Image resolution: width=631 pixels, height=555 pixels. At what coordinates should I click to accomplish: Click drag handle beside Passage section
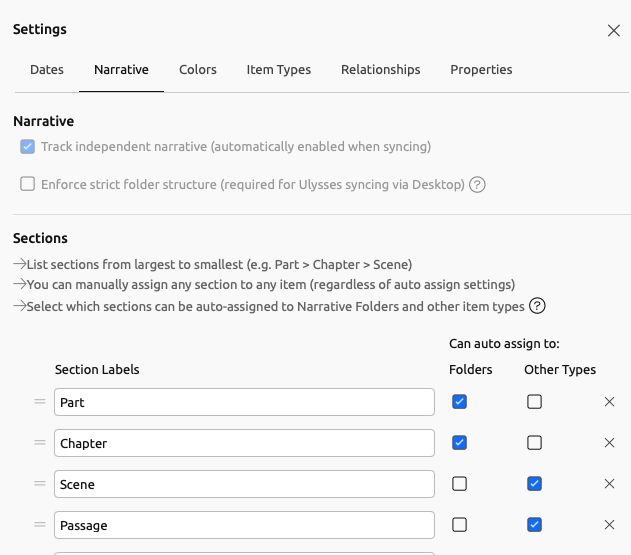(40, 525)
